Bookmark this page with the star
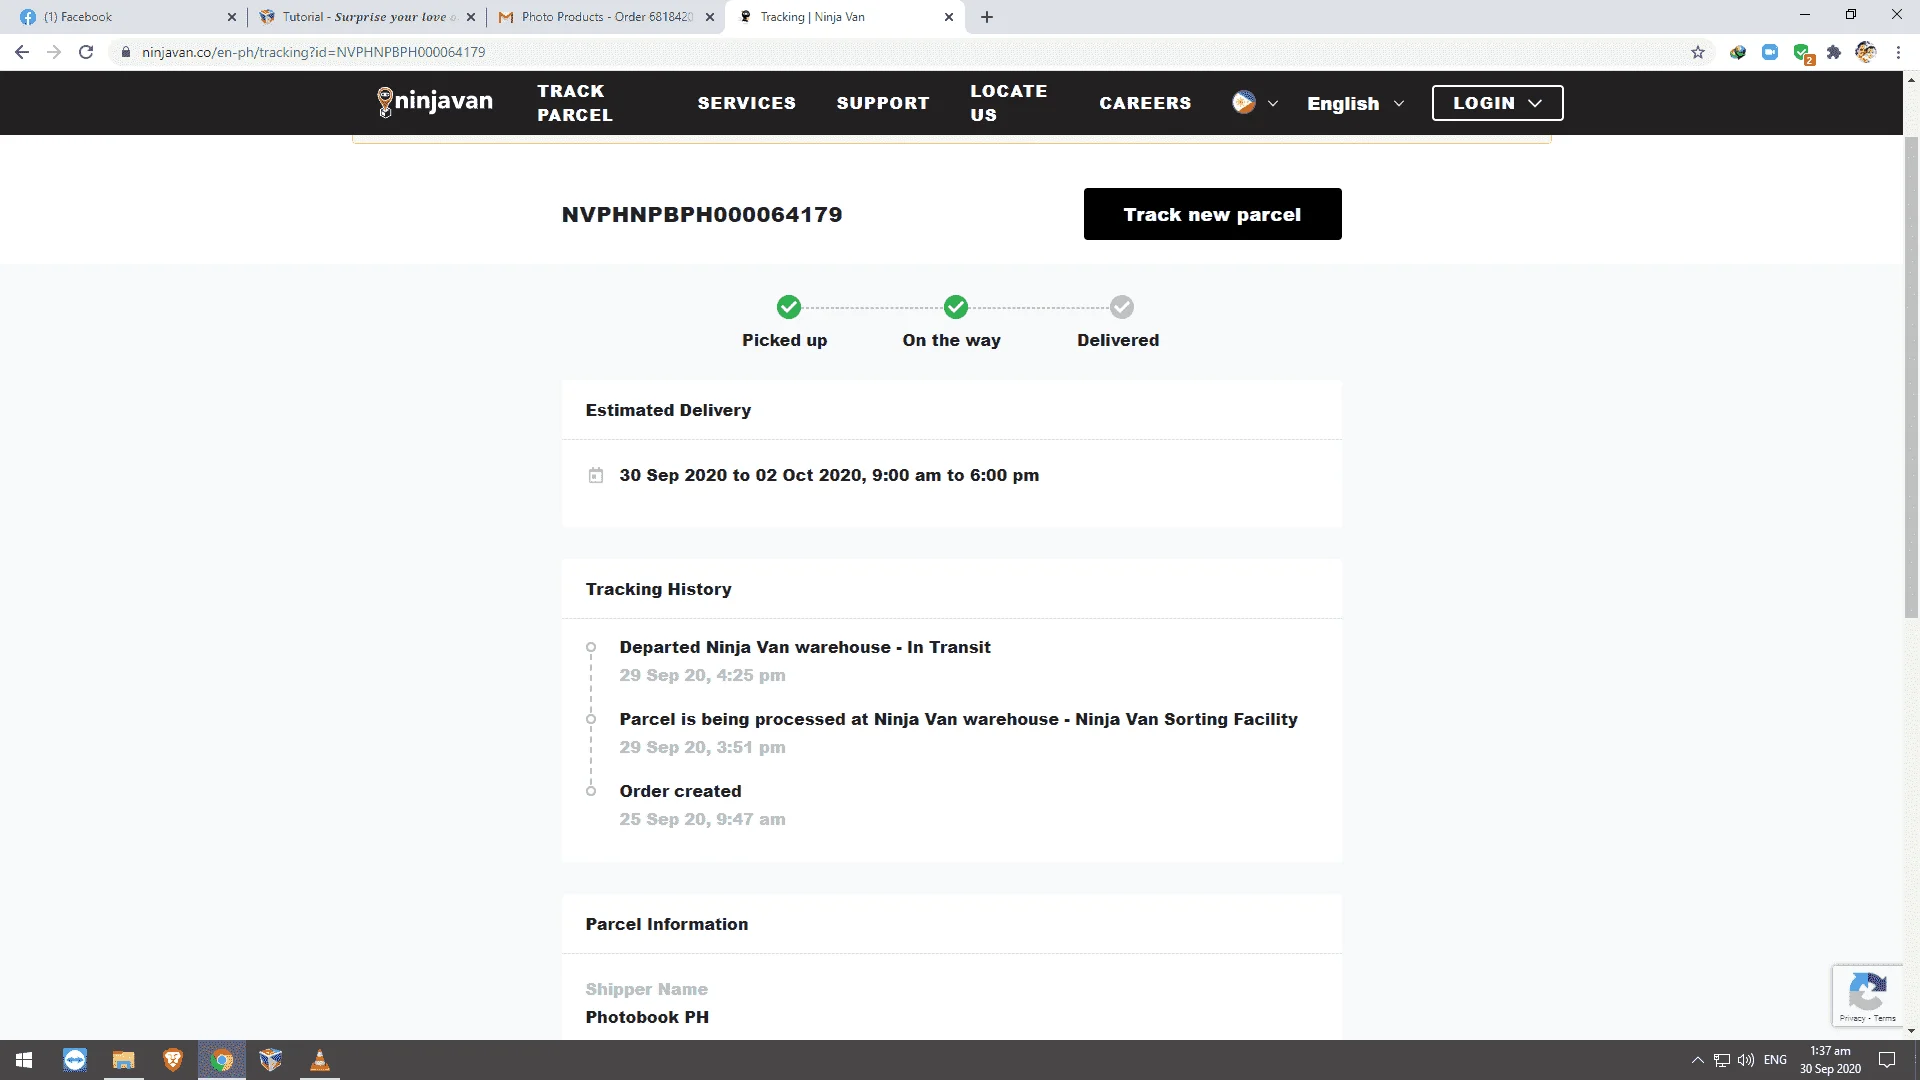The image size is (1920, 1080). 1698,52
